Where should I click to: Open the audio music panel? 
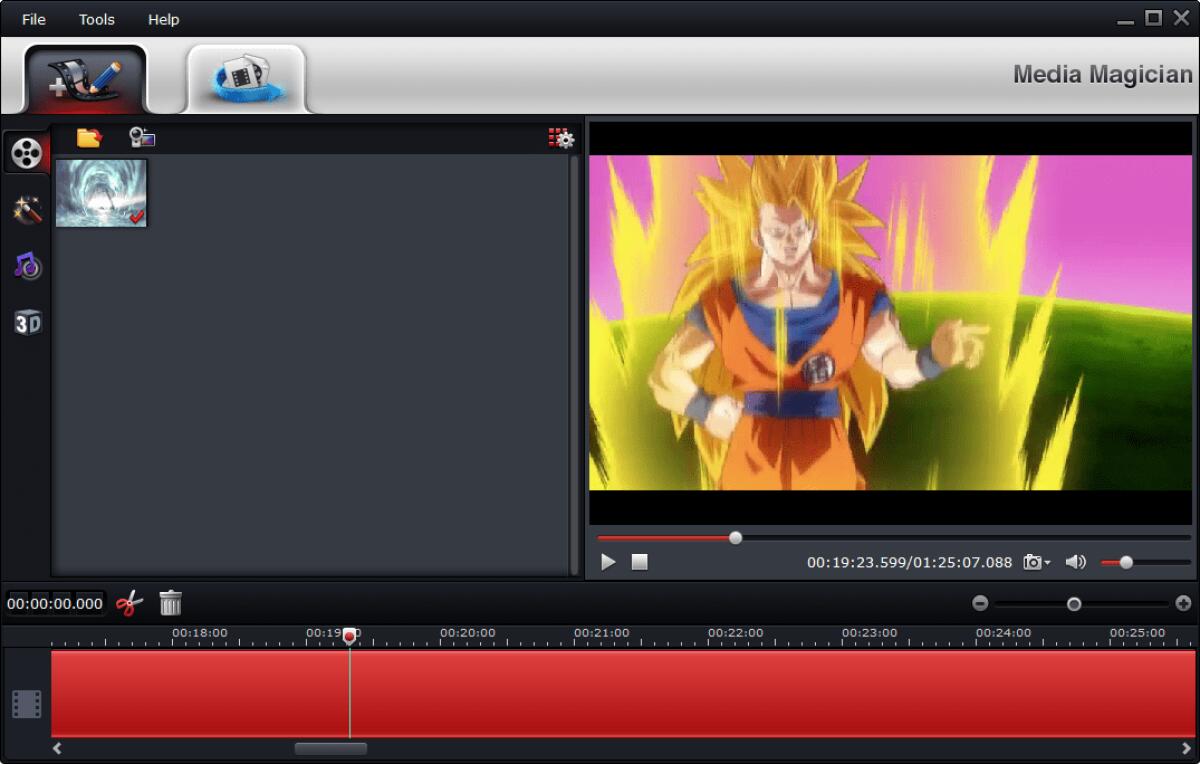point(27,265)
